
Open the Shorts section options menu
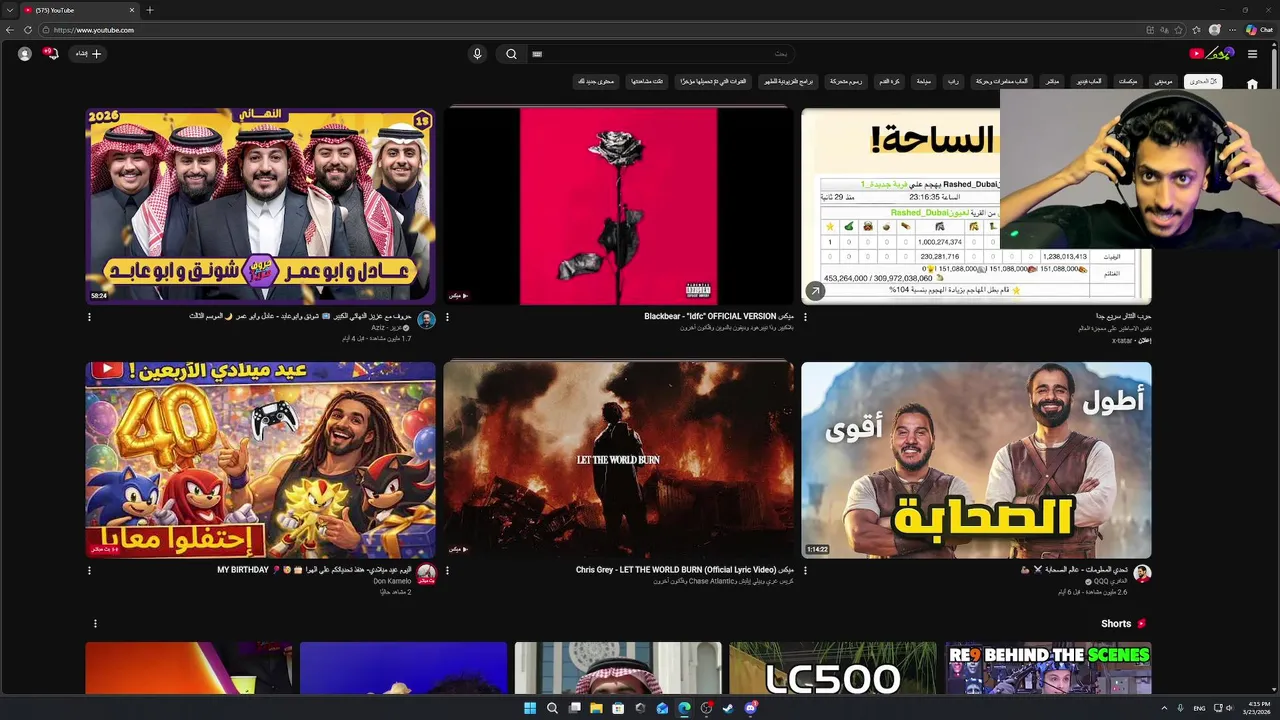click(x=95, y=624)
